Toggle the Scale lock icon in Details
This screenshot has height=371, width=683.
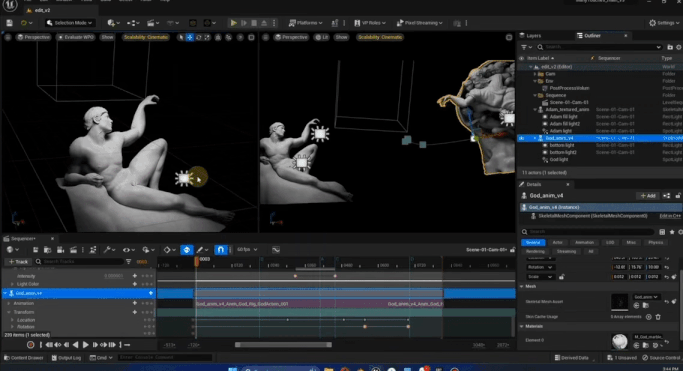coord(561,277)
